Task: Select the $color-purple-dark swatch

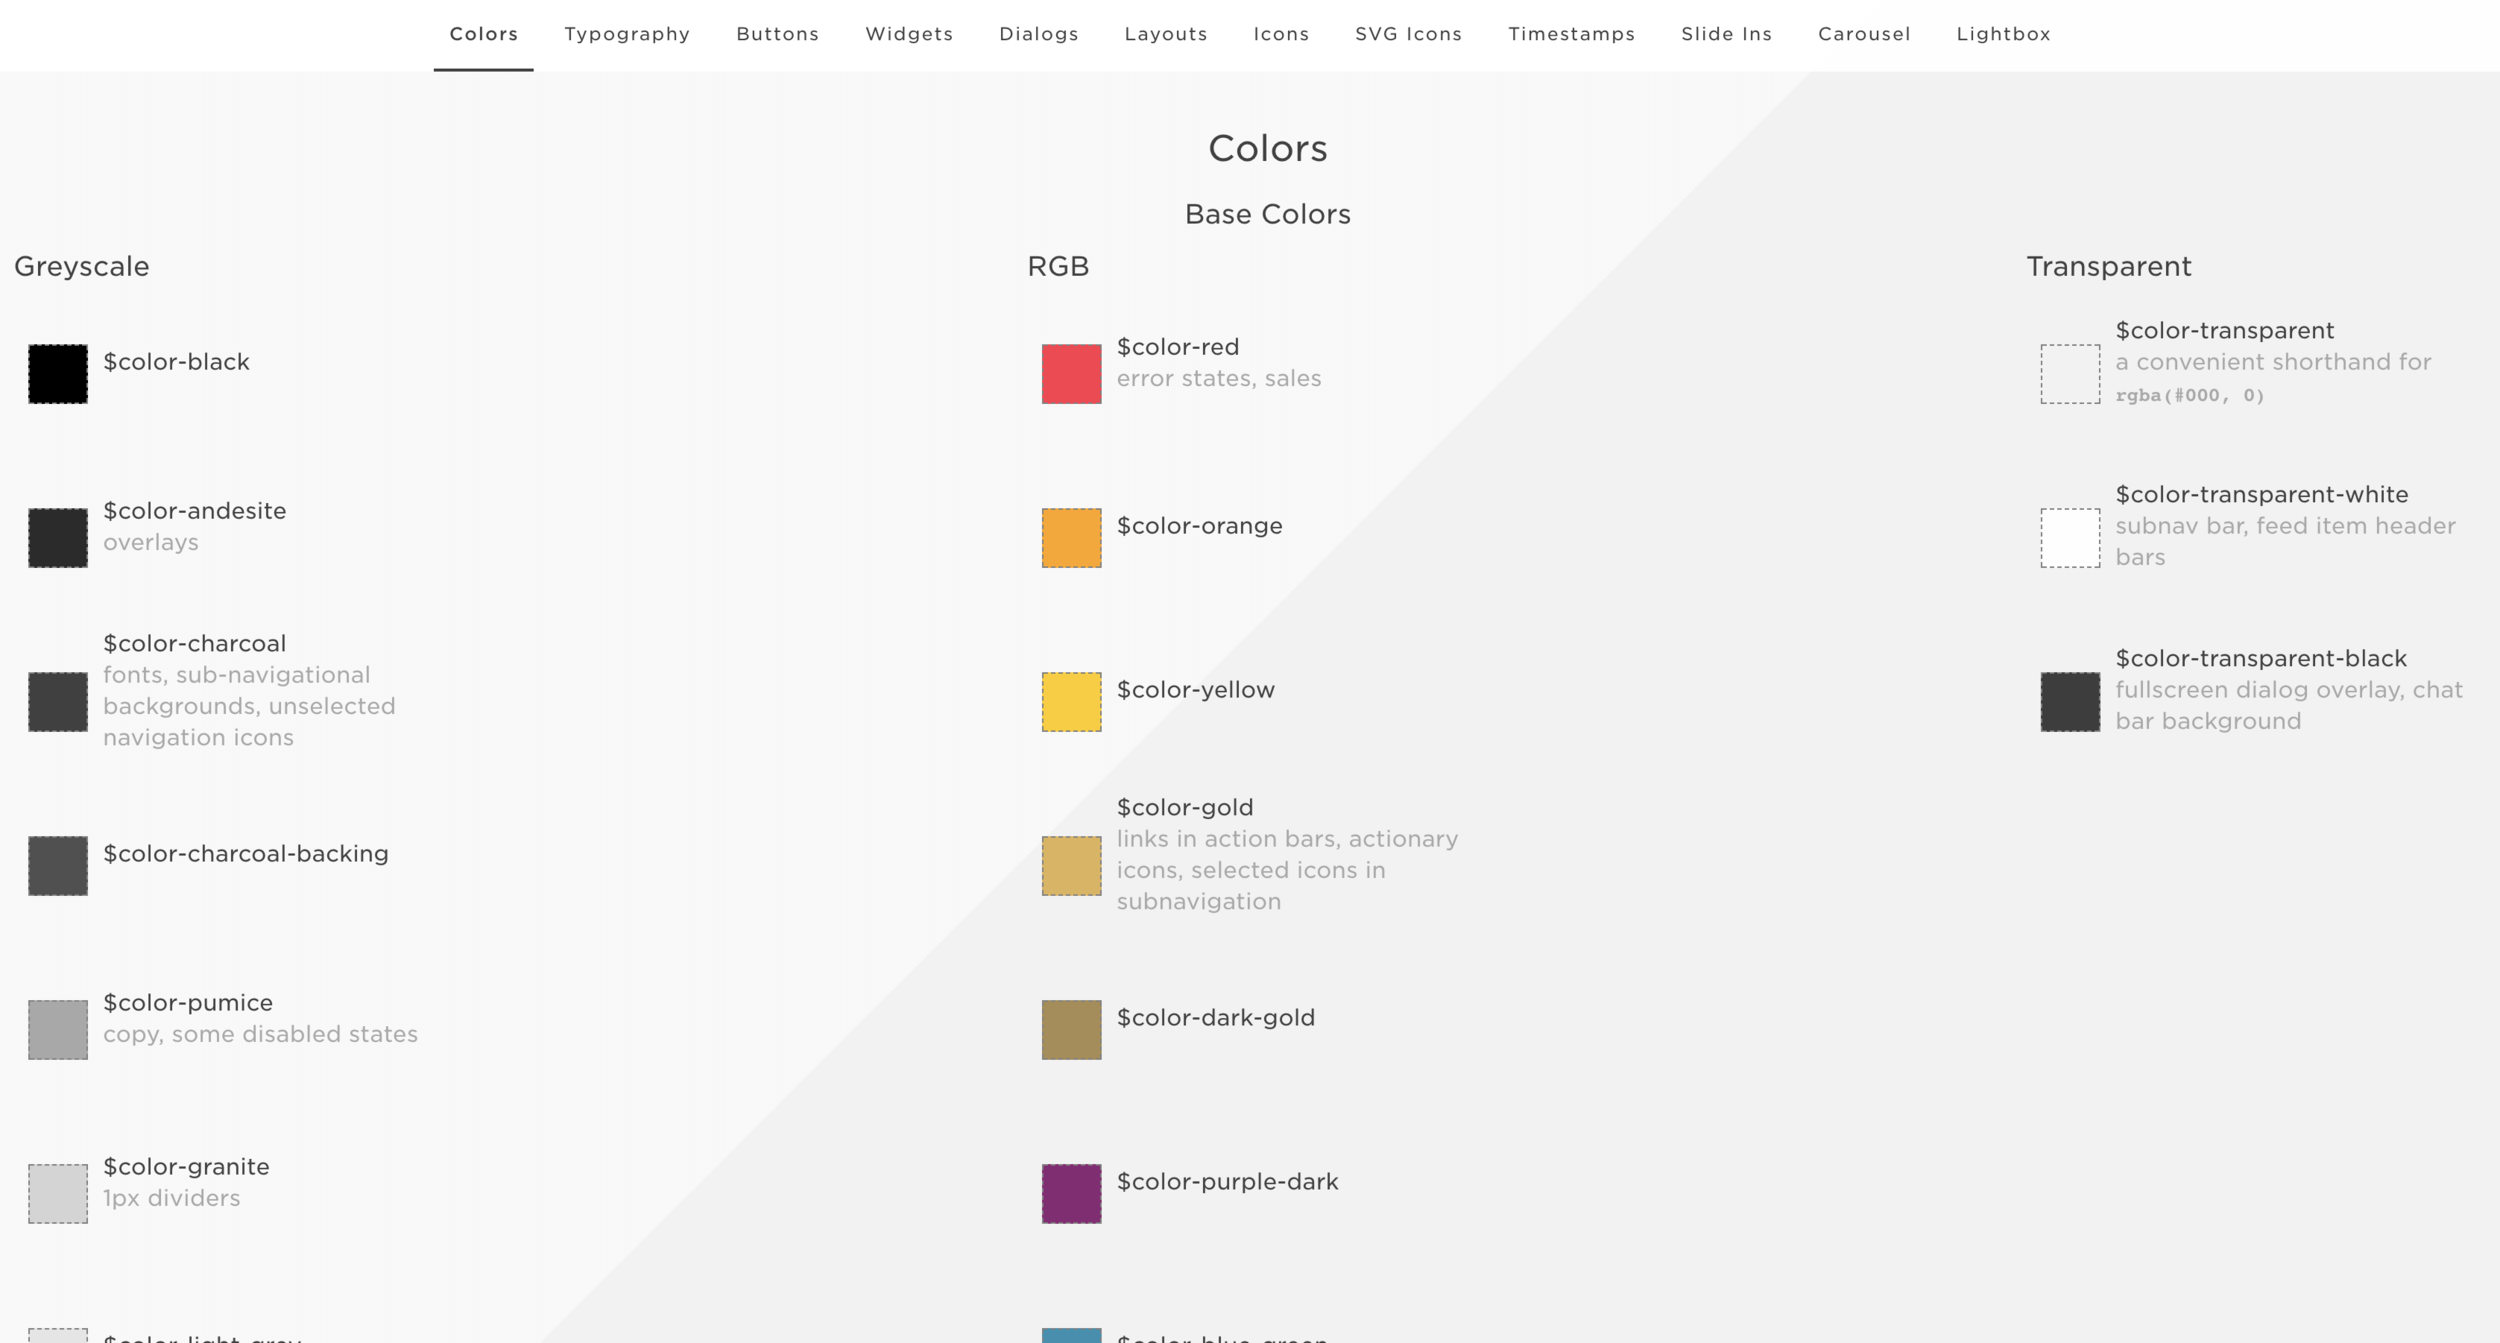Action: pos(1071,1194)
